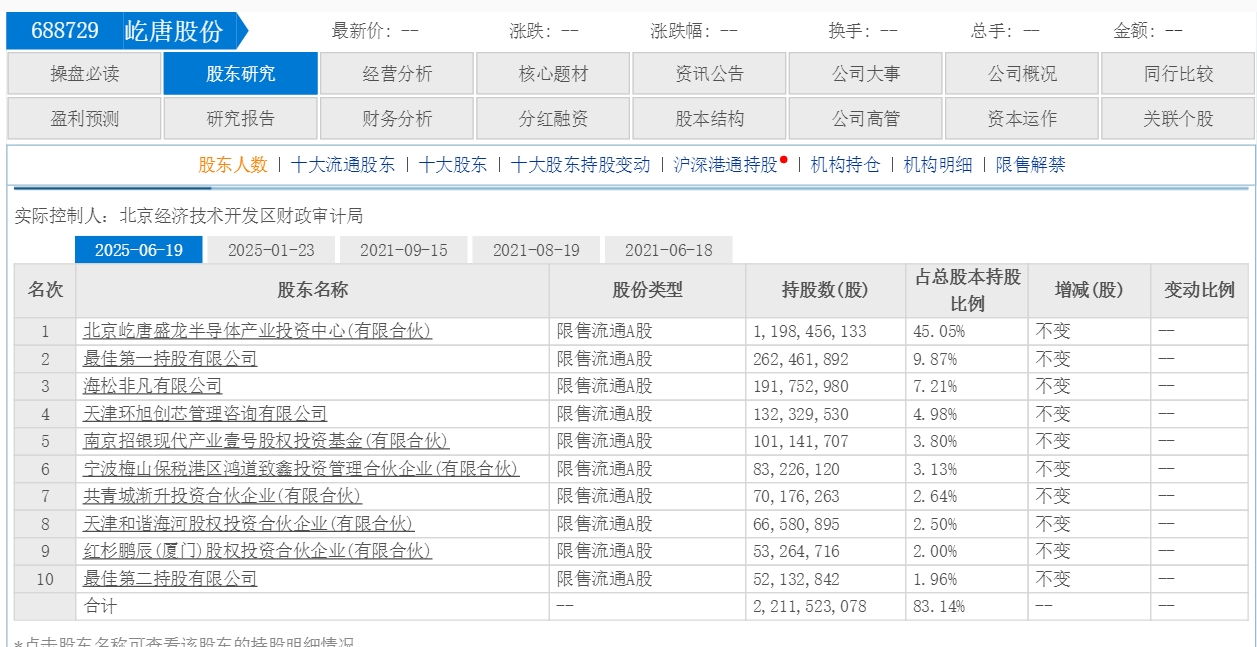
Task: Click the 变动比例 column header
Action: [1199, 291]
